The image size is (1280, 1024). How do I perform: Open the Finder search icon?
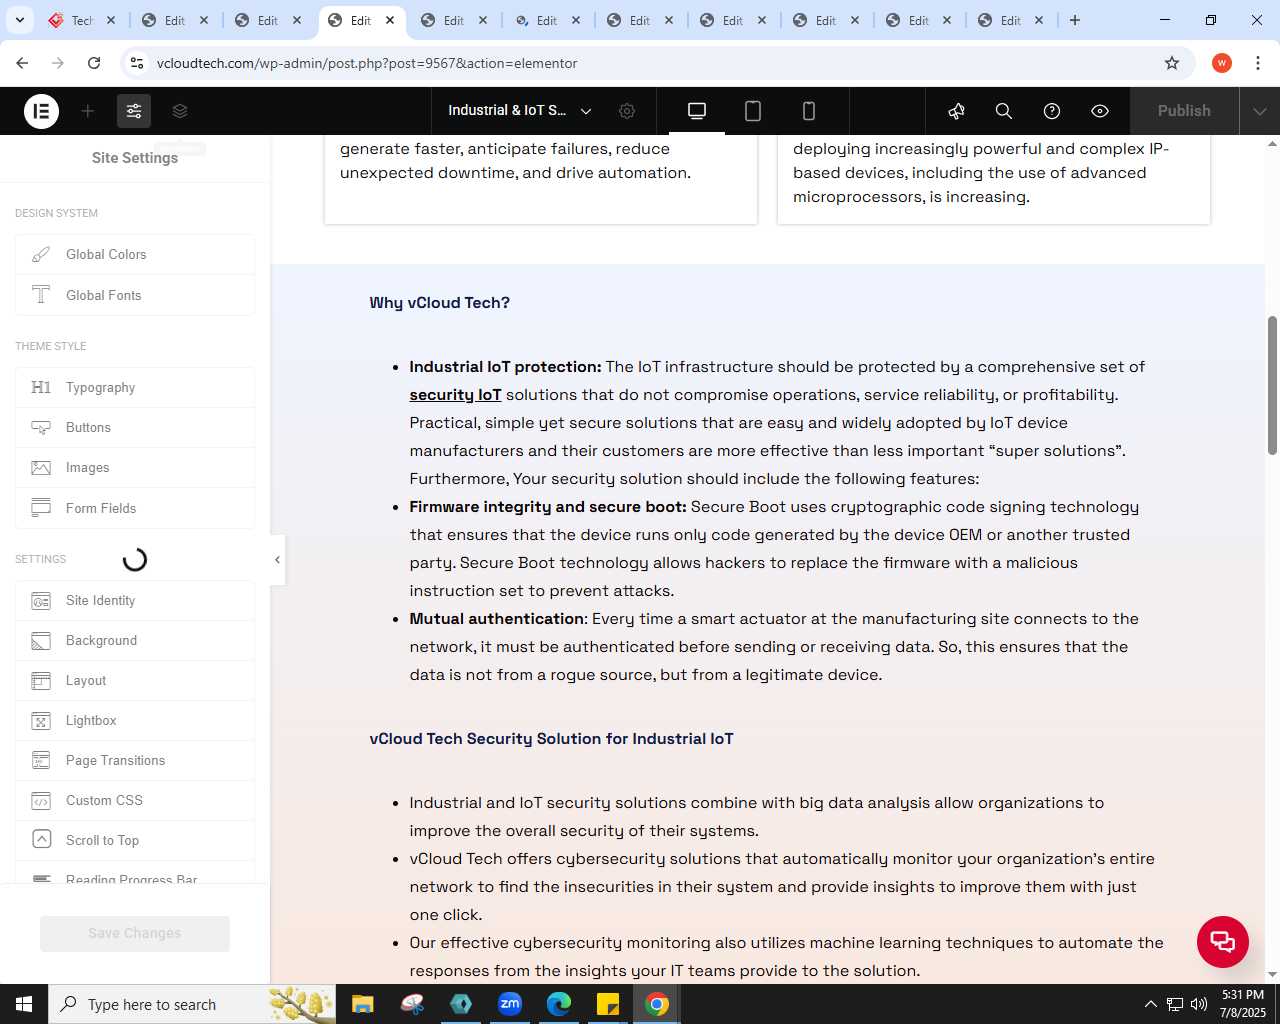[1004, 111]
